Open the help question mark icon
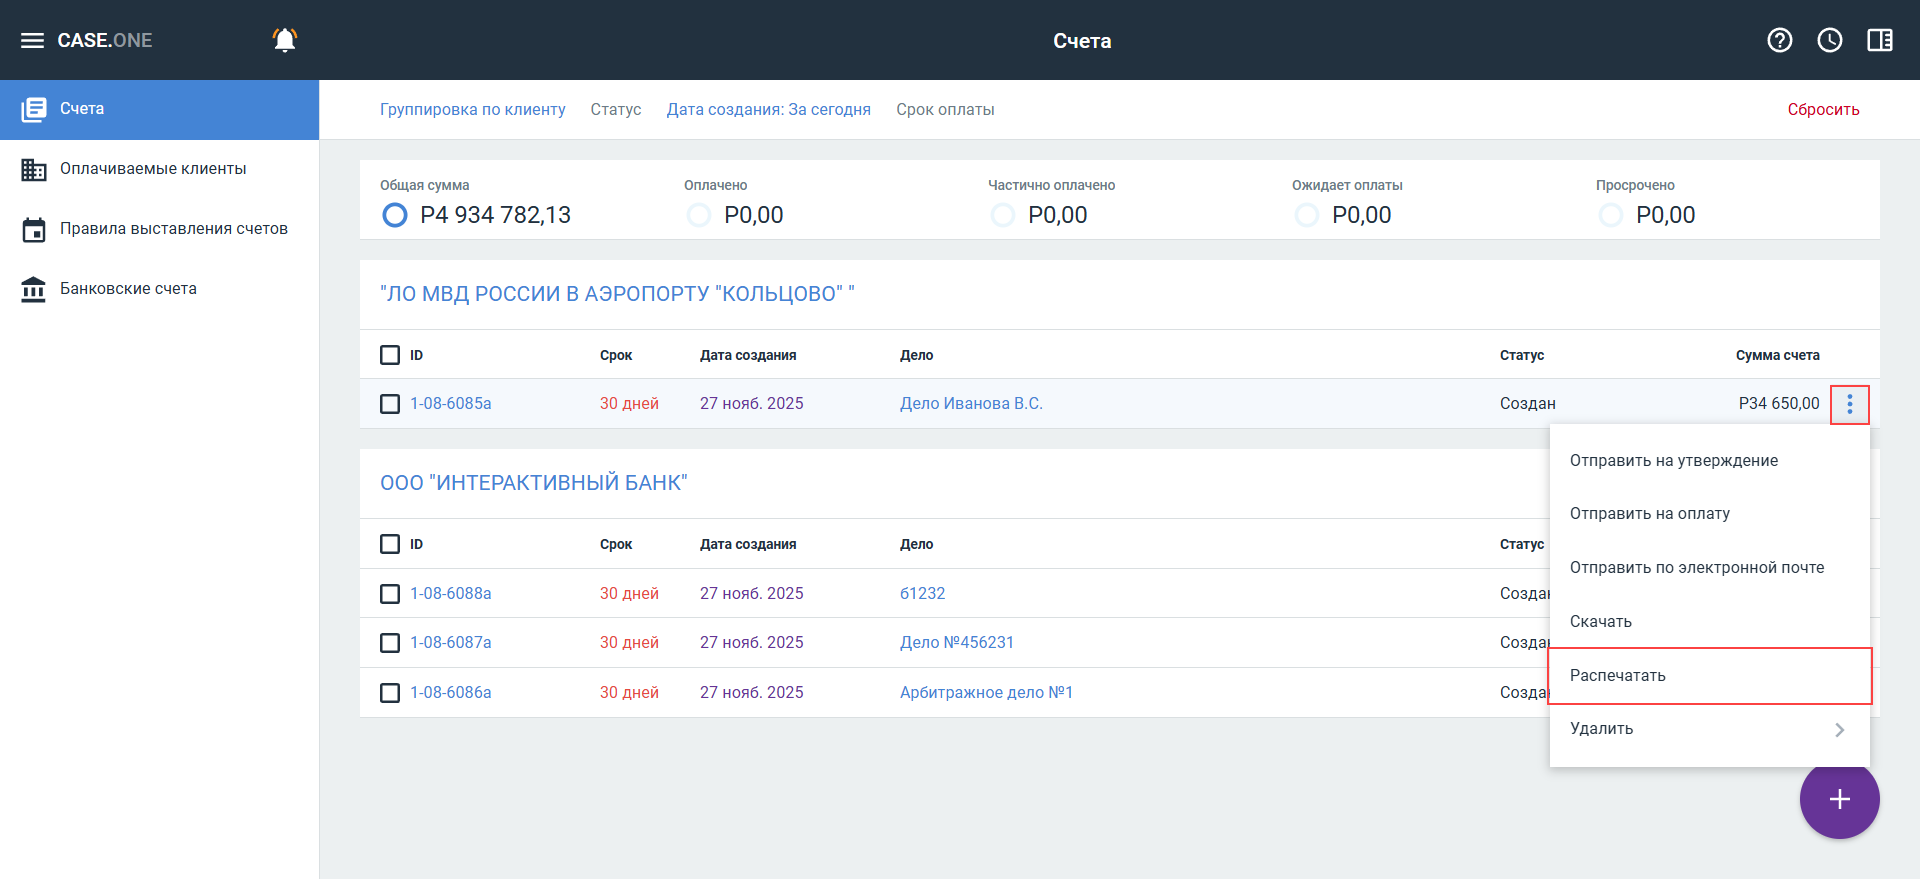The height and width of the screenshot is (879, 1920). coord(1779,40)
